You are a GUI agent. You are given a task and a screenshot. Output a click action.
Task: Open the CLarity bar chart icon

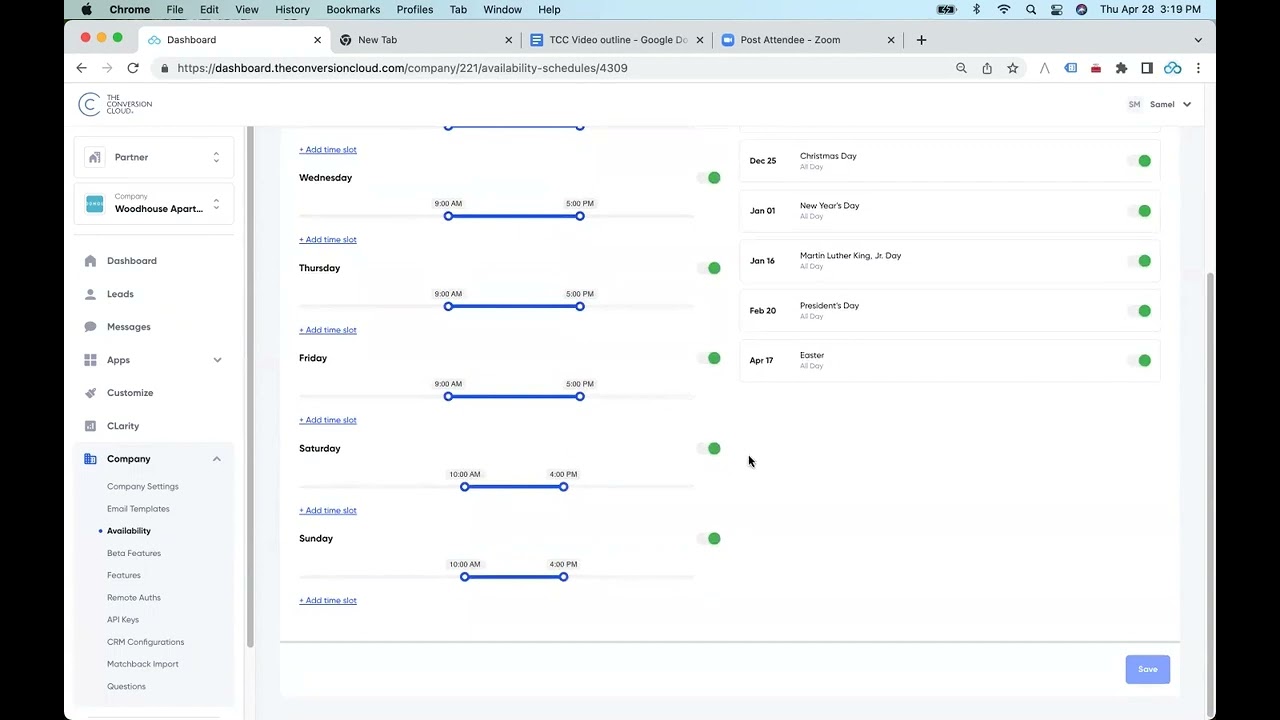pyautogui.click(x=91, y=426)
